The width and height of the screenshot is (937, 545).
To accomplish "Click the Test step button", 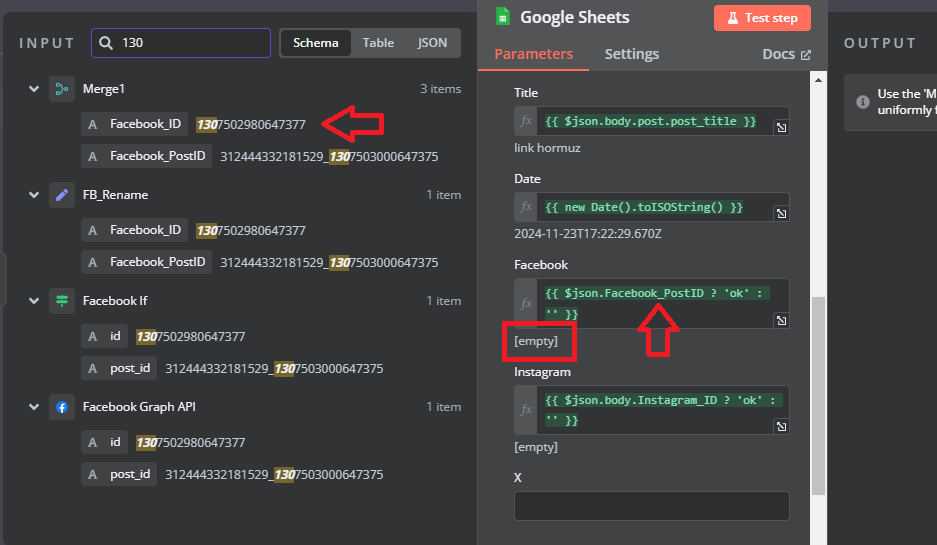I will (762, 18).
